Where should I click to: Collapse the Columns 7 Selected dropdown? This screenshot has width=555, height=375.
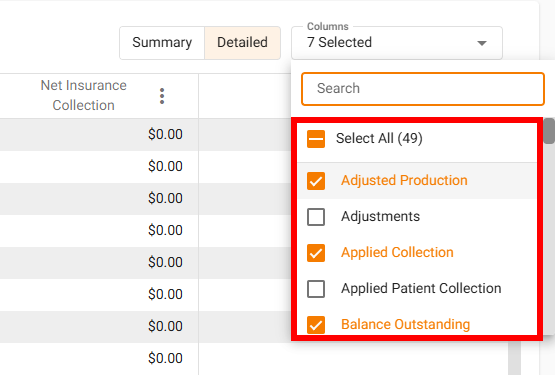397,42
